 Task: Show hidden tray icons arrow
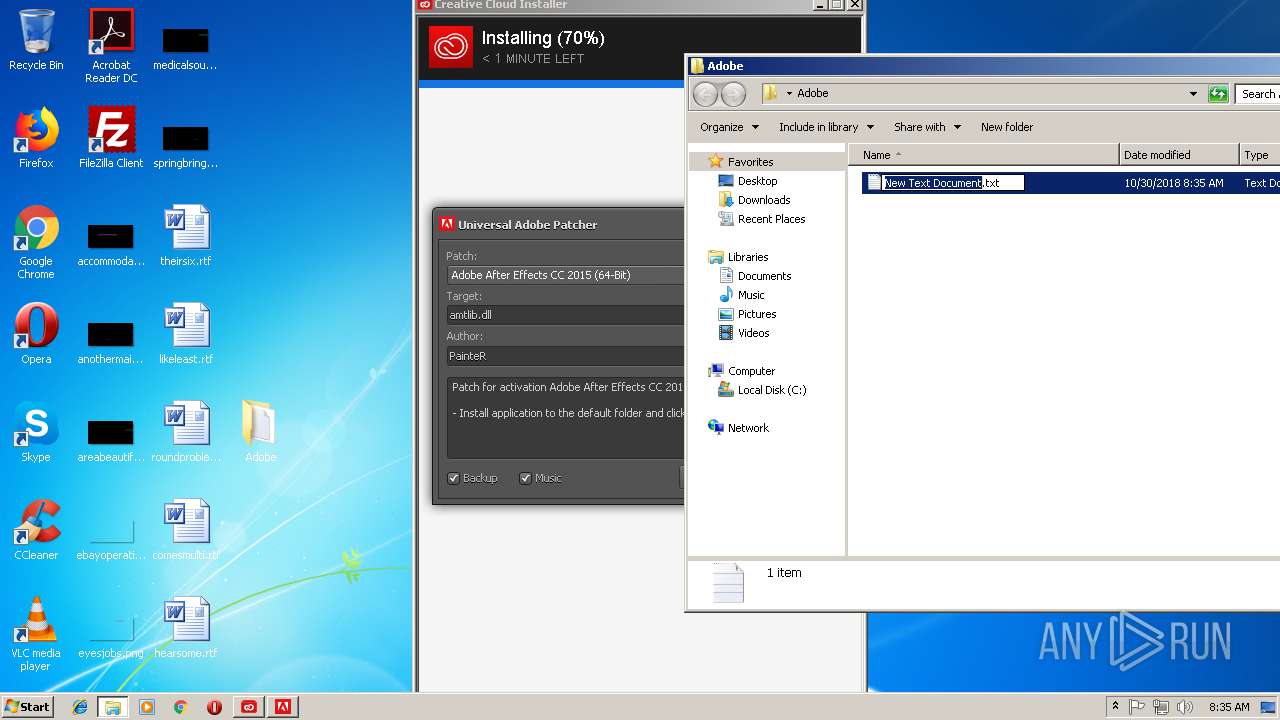pyautogui.click(x=1115, y=707)
